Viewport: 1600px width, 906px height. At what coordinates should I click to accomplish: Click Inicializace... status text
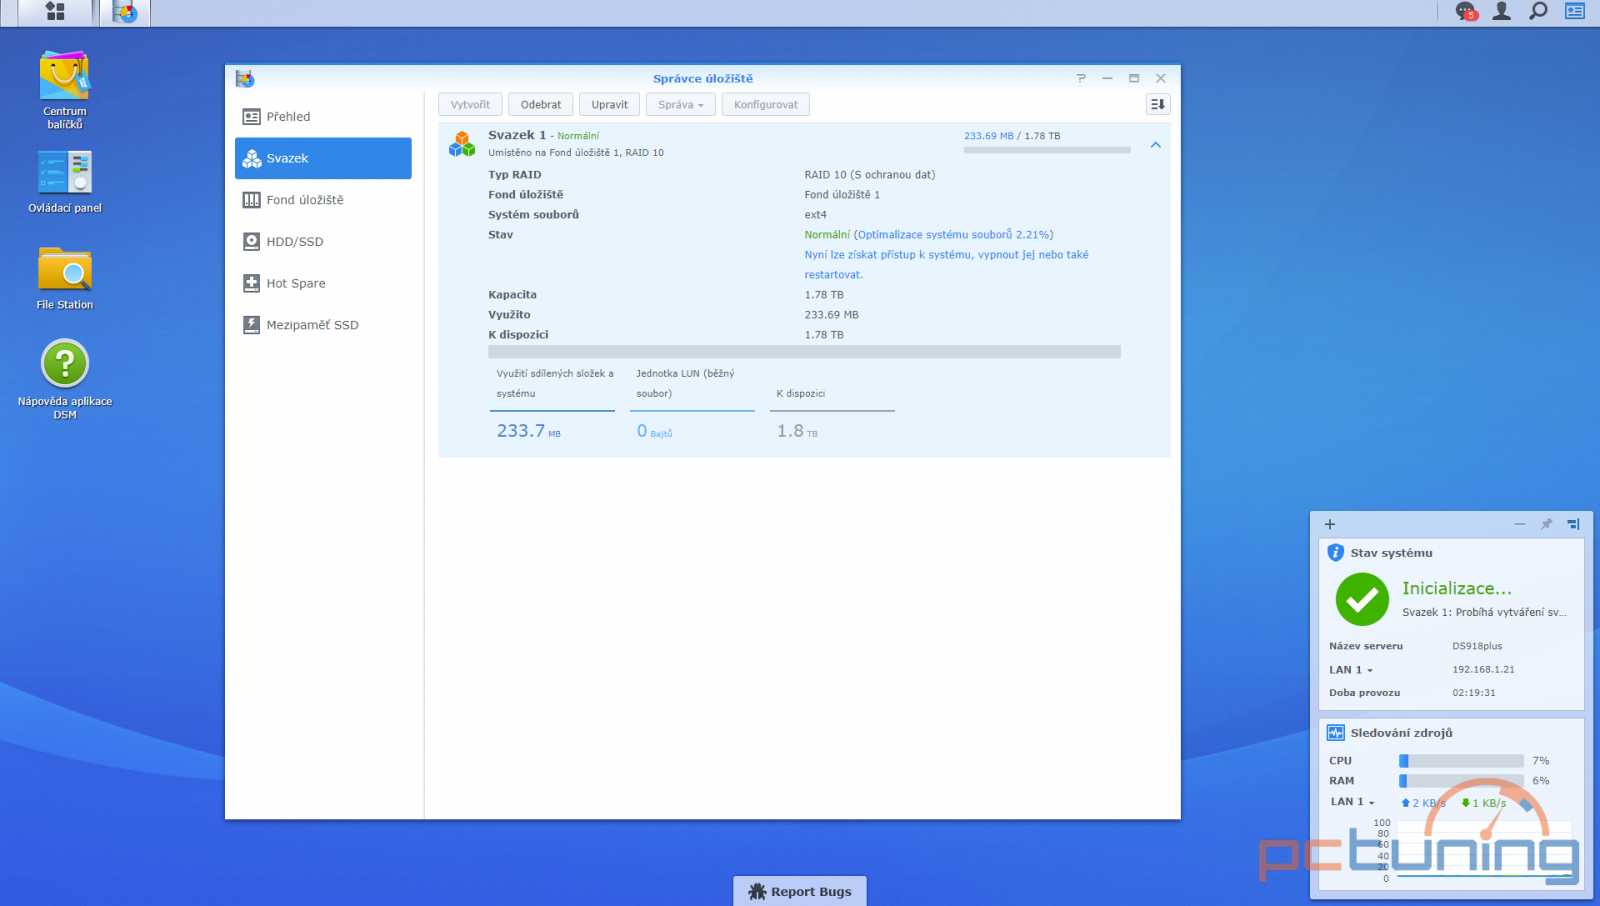tap(1457, 588)
